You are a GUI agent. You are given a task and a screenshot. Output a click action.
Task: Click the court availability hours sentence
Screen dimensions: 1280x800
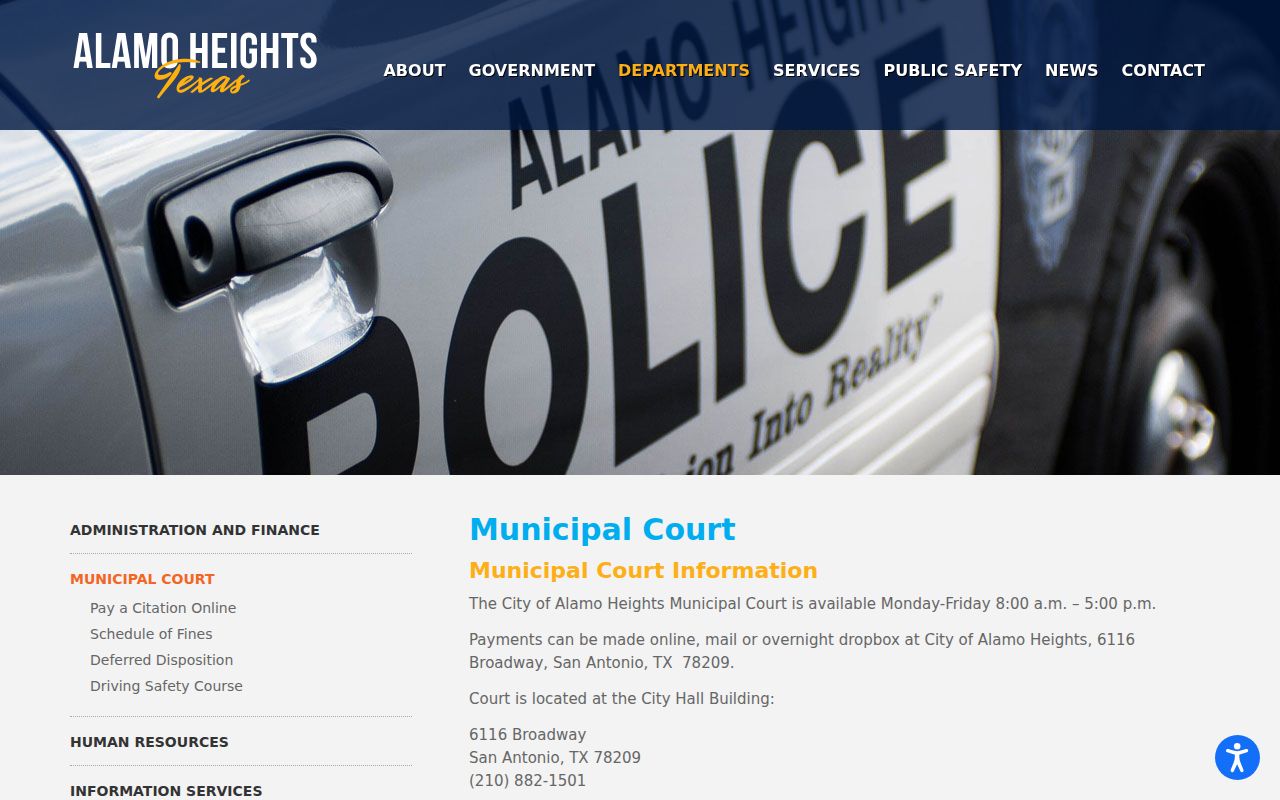(x=812, y=604)
